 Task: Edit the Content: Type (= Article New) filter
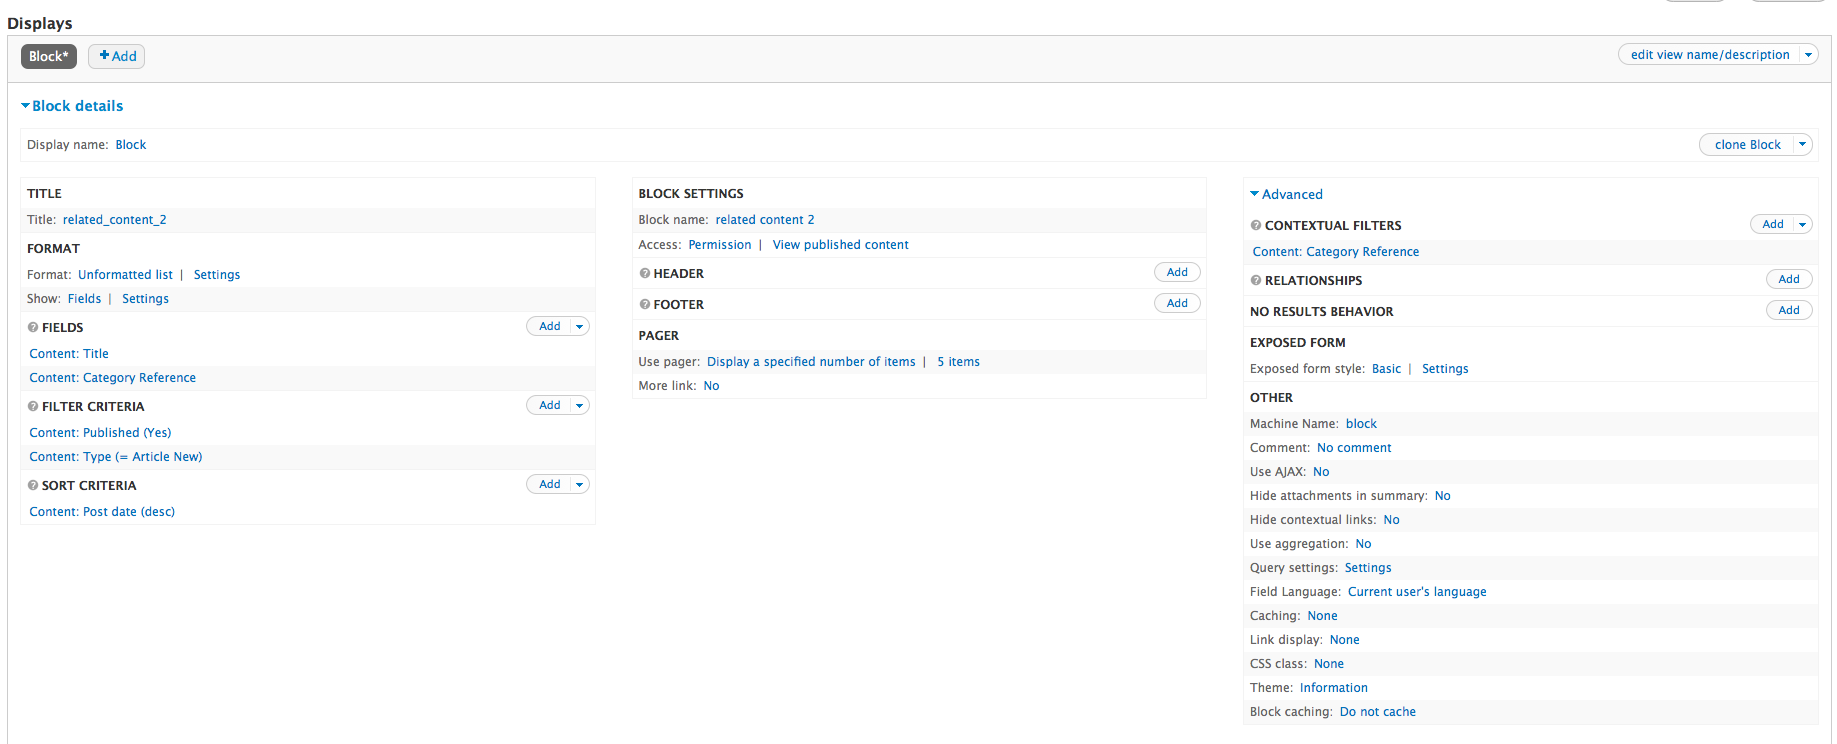(115, 457)
